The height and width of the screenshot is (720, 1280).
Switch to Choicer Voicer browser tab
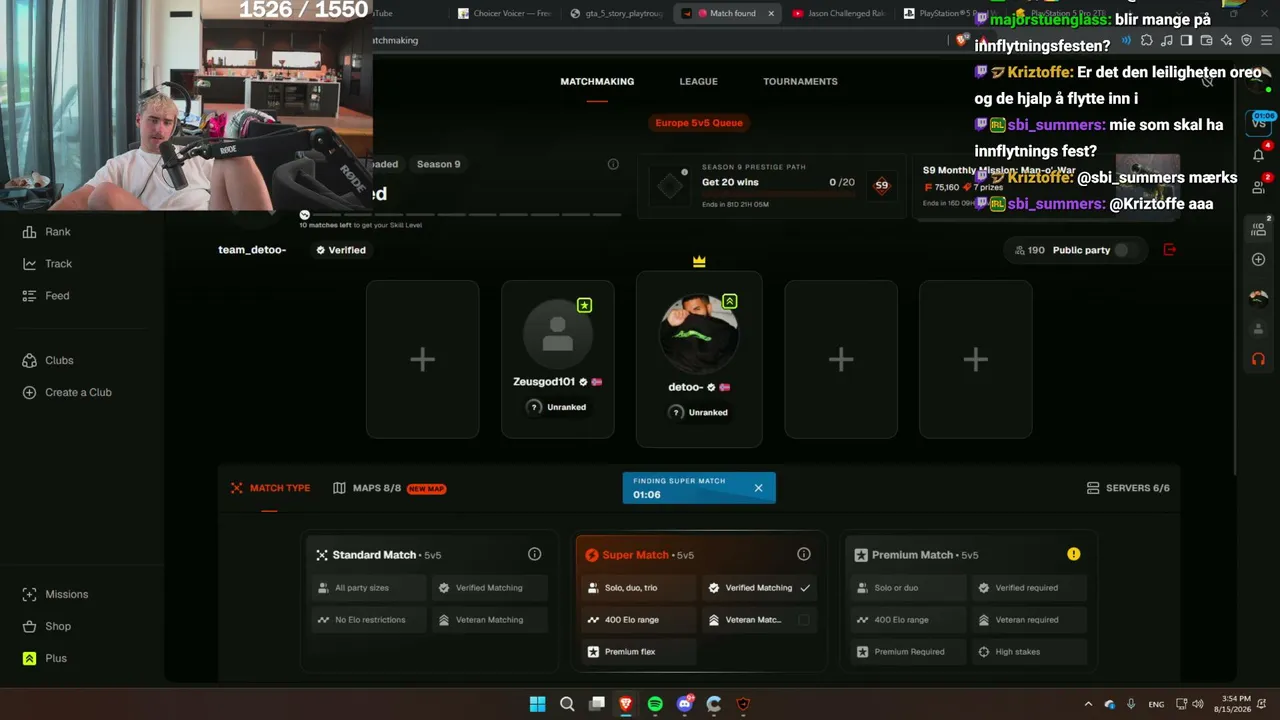click(504, 13)
